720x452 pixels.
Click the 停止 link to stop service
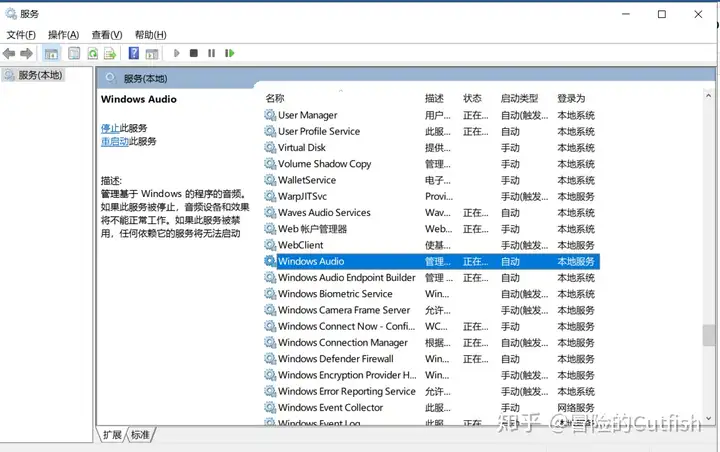pos(110,128)
